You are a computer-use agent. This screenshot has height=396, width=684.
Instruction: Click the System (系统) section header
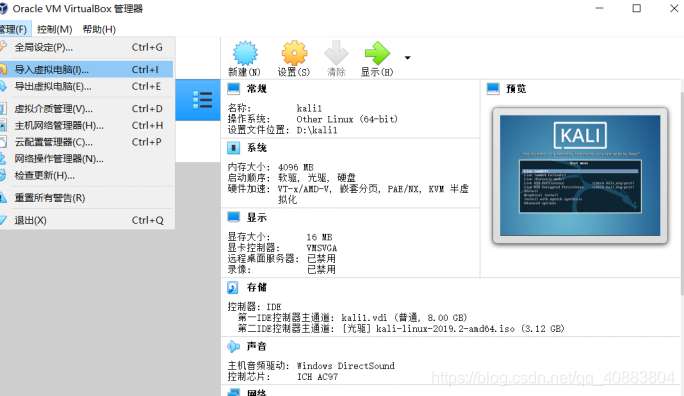[256, 148]
